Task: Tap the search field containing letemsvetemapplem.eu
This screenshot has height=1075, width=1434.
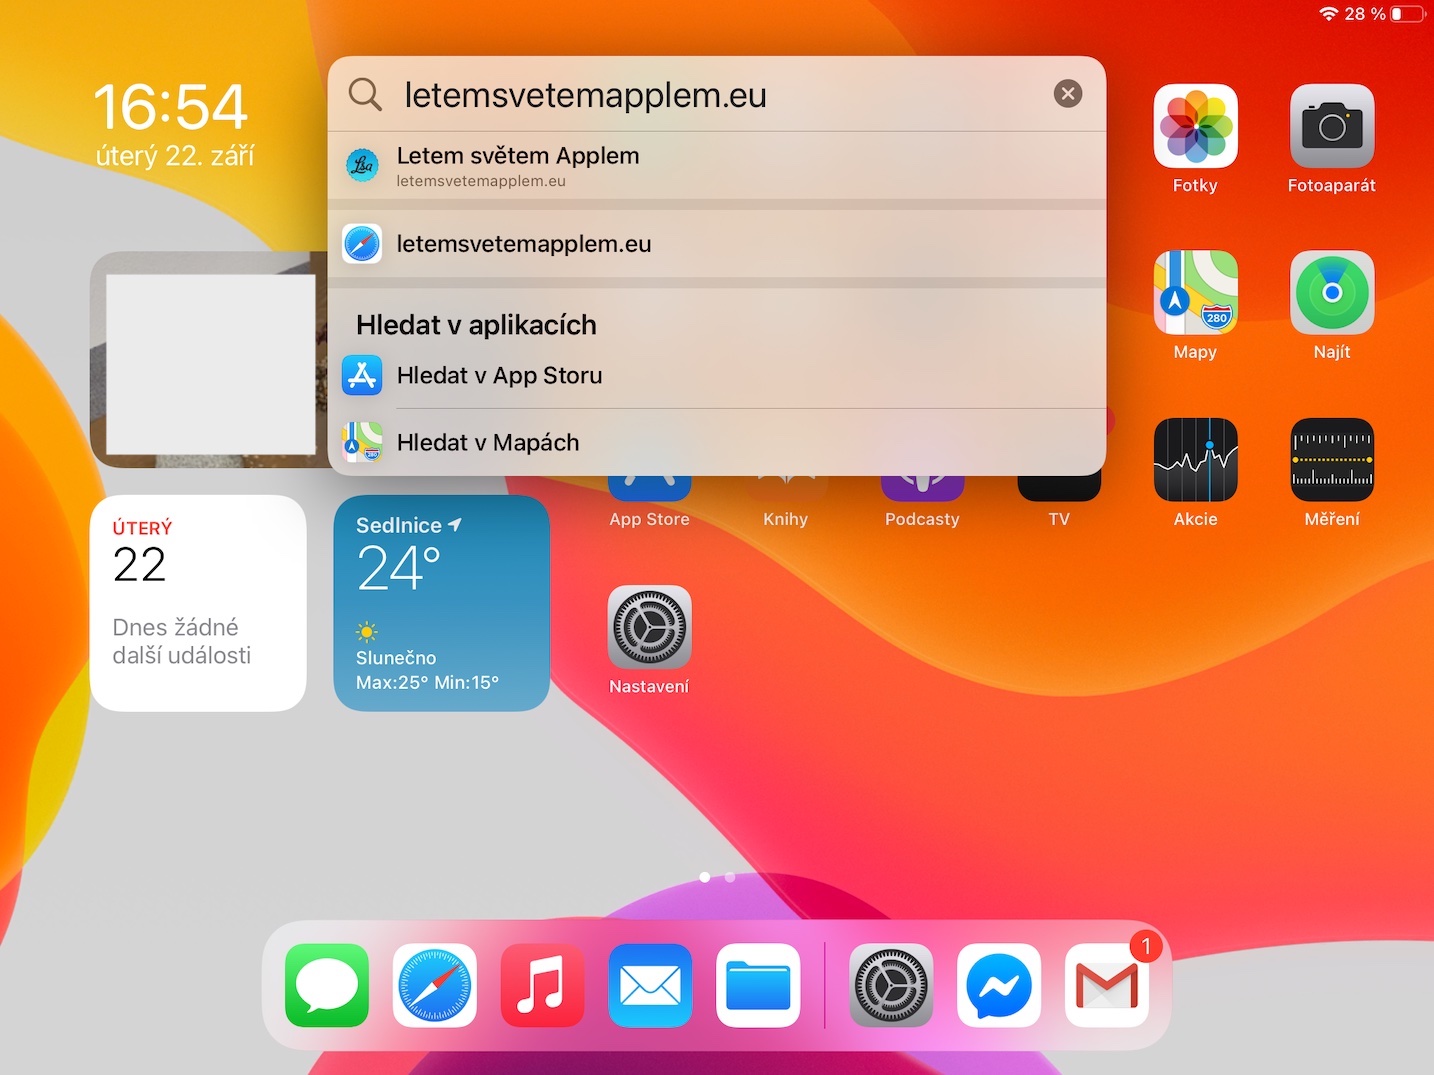Action: tap(717, 94)
